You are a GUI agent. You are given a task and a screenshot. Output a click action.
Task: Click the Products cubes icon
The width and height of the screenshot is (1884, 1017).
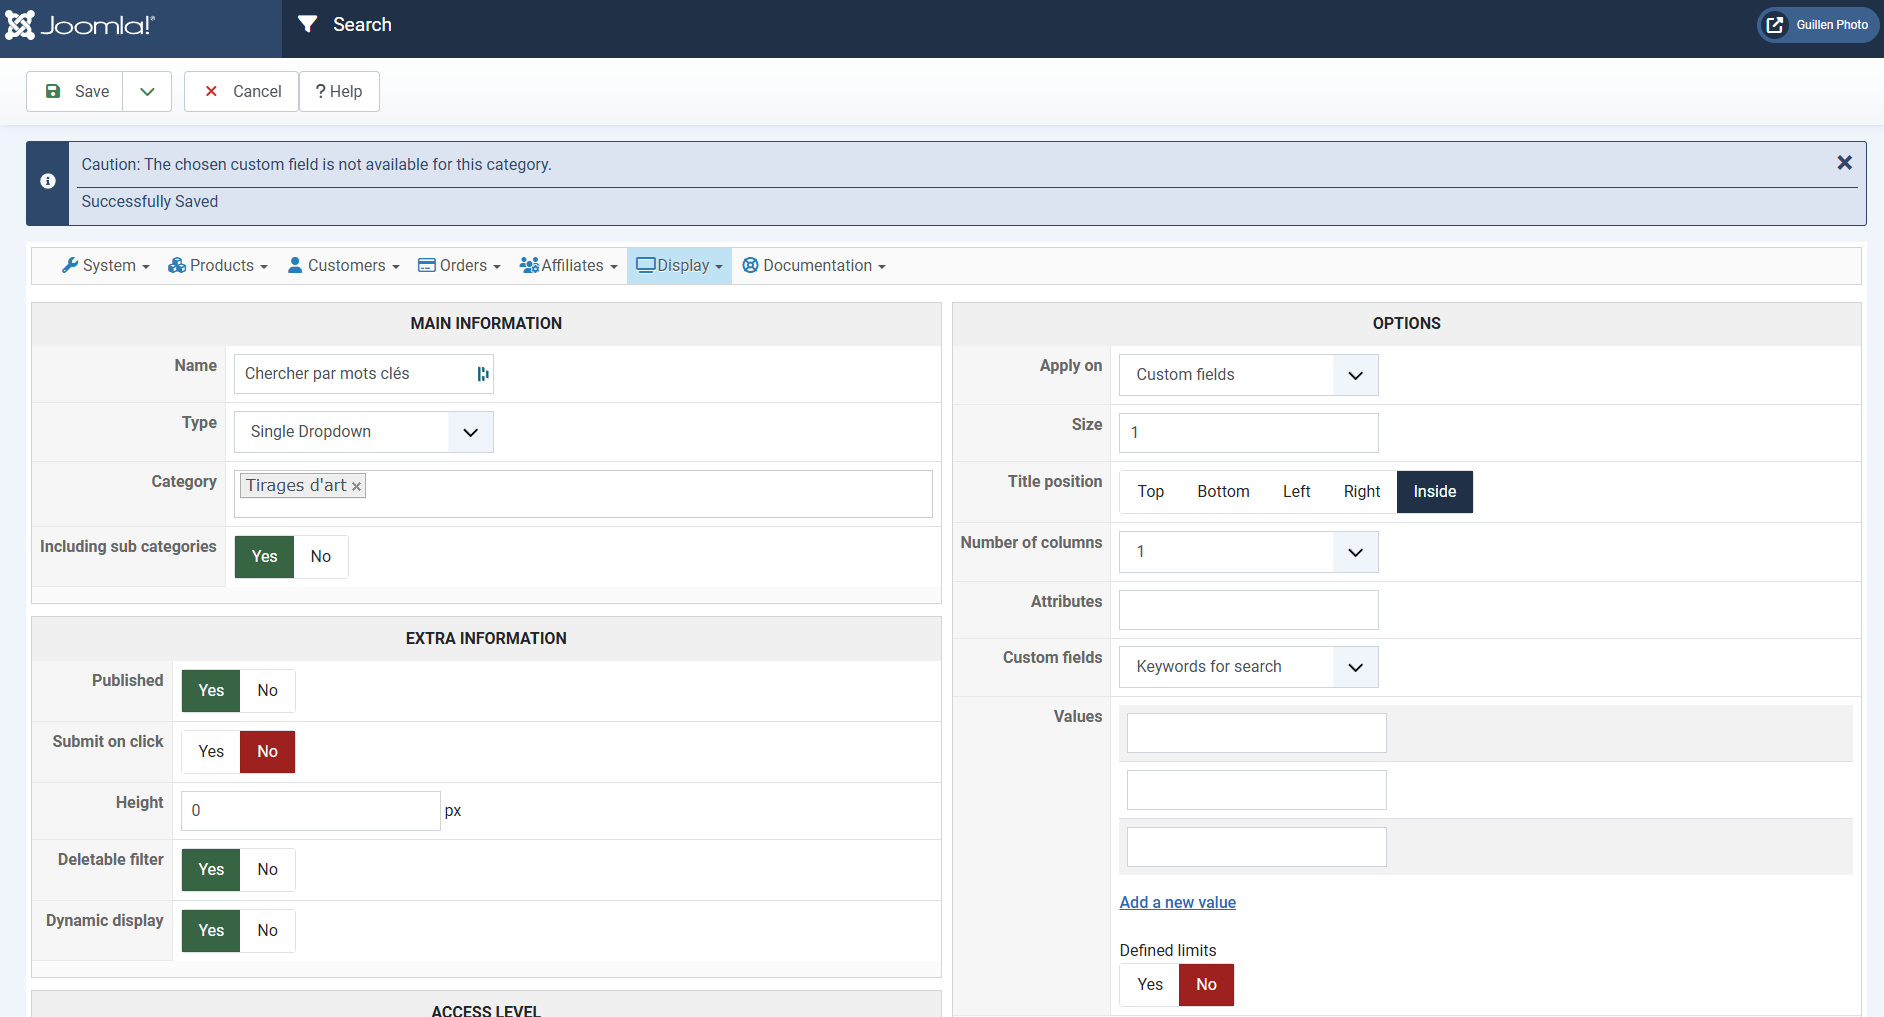(x=177, y=265)
